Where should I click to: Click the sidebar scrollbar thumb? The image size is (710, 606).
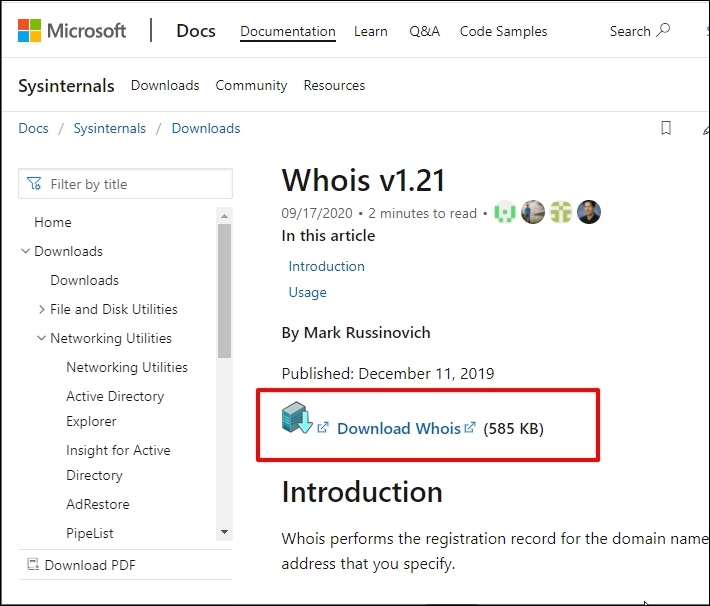[x=224, y=291]
